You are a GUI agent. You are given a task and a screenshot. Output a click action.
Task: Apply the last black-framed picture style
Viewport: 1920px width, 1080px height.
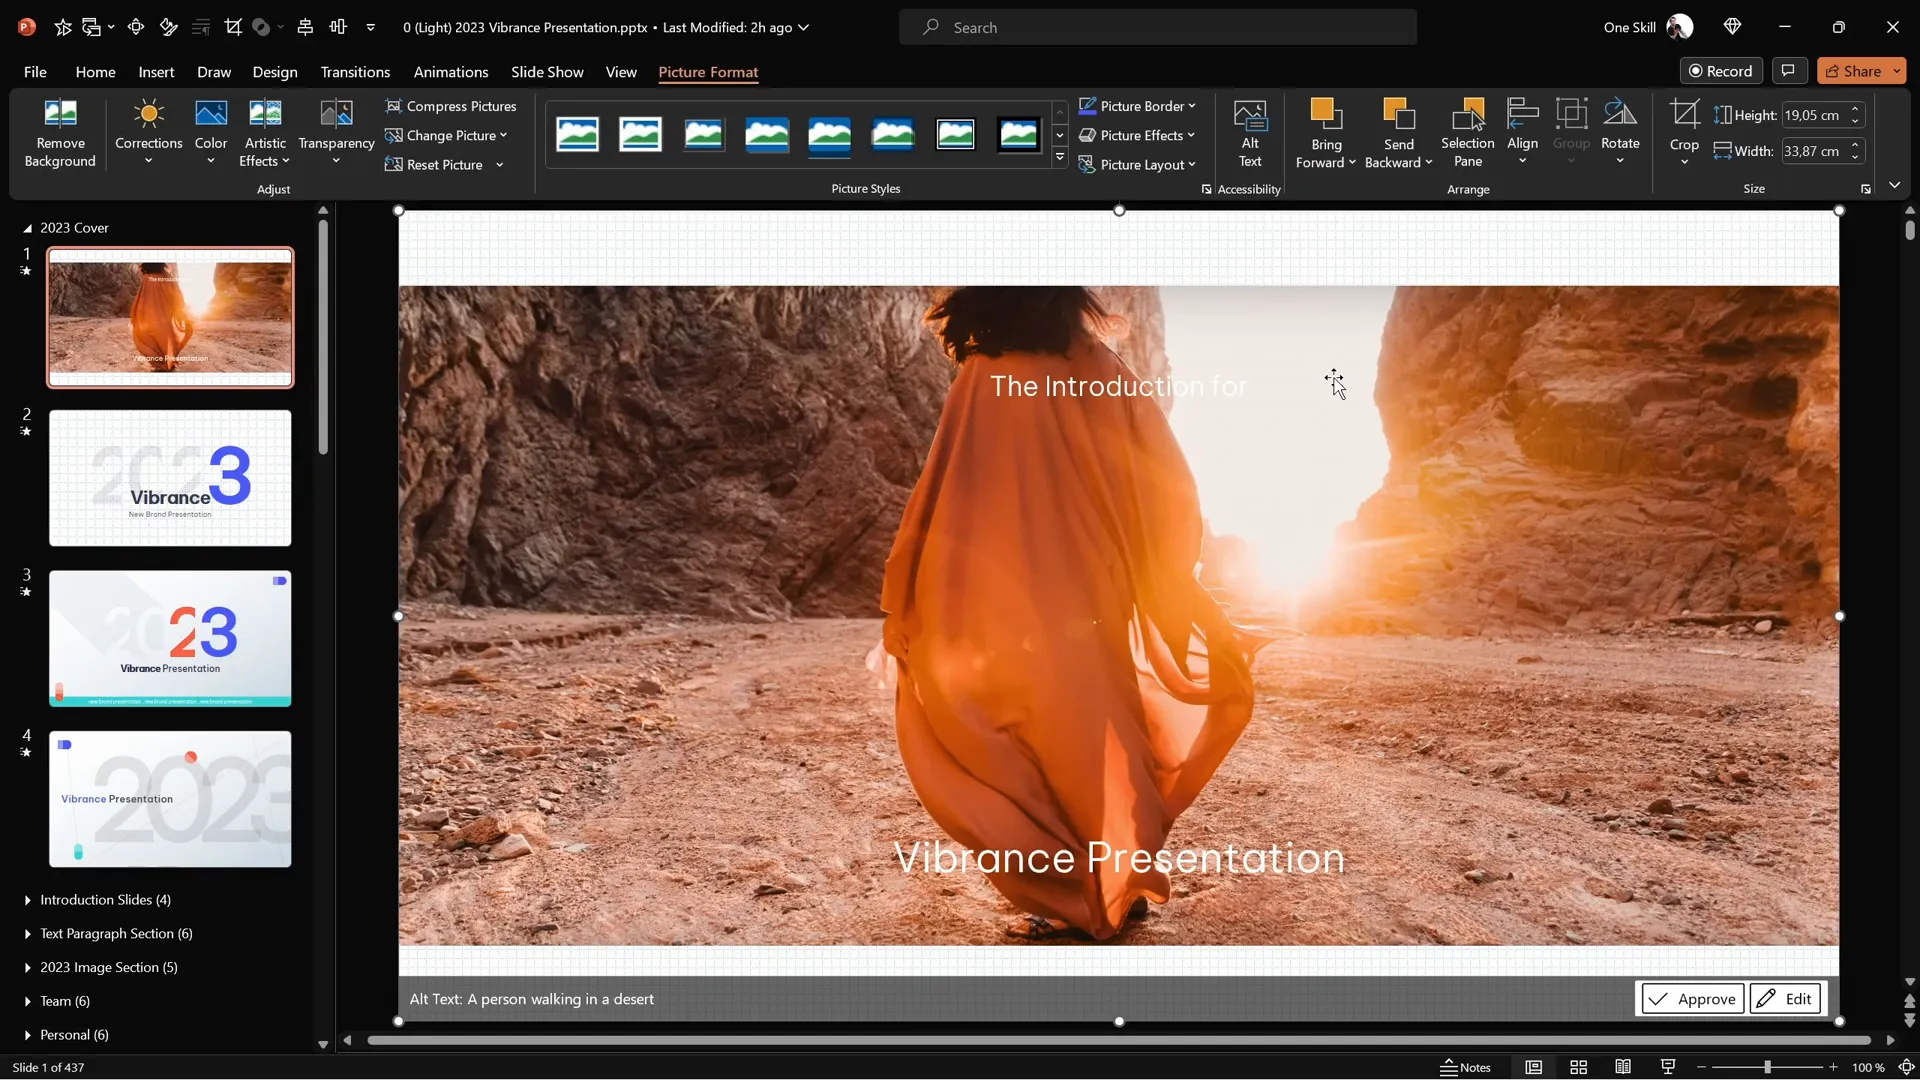tap(1018, 134)
